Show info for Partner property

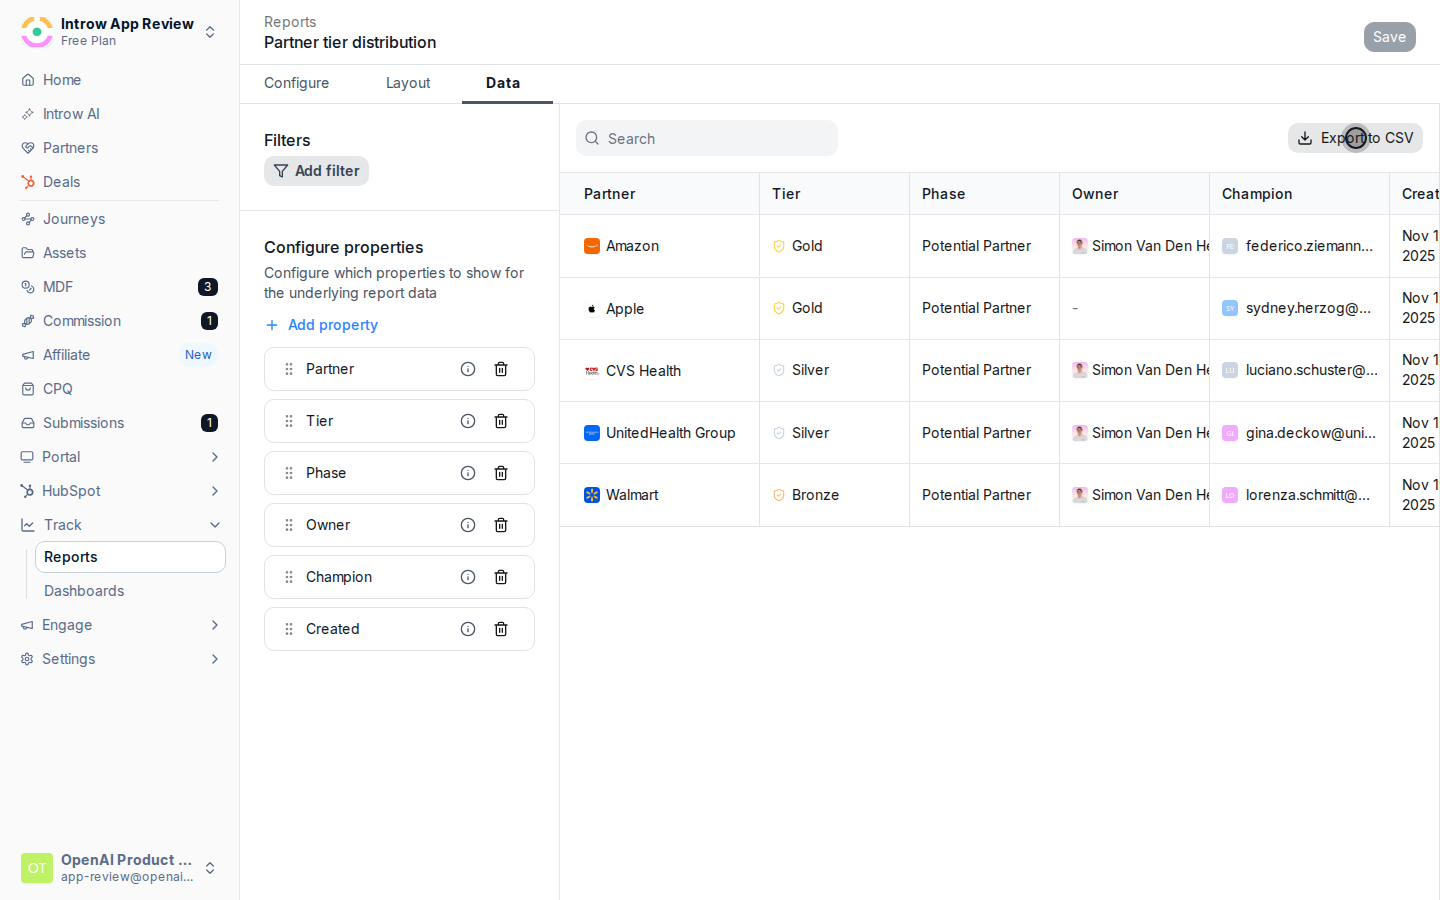pos(468,369)
